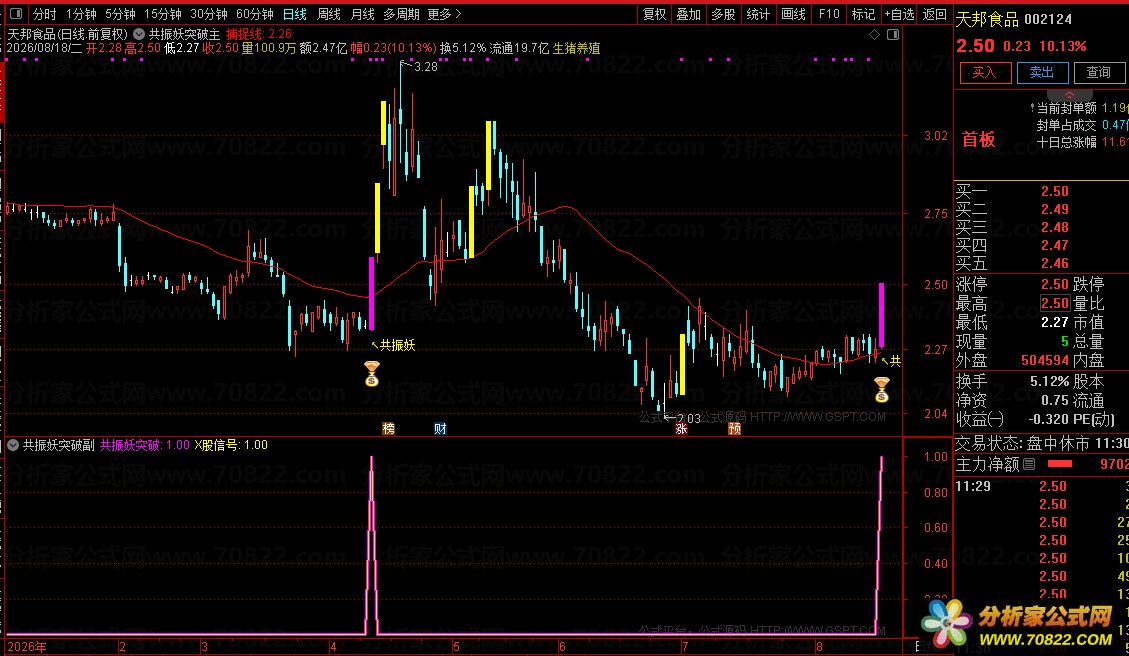Click the 卖出 sell button

1042,73
